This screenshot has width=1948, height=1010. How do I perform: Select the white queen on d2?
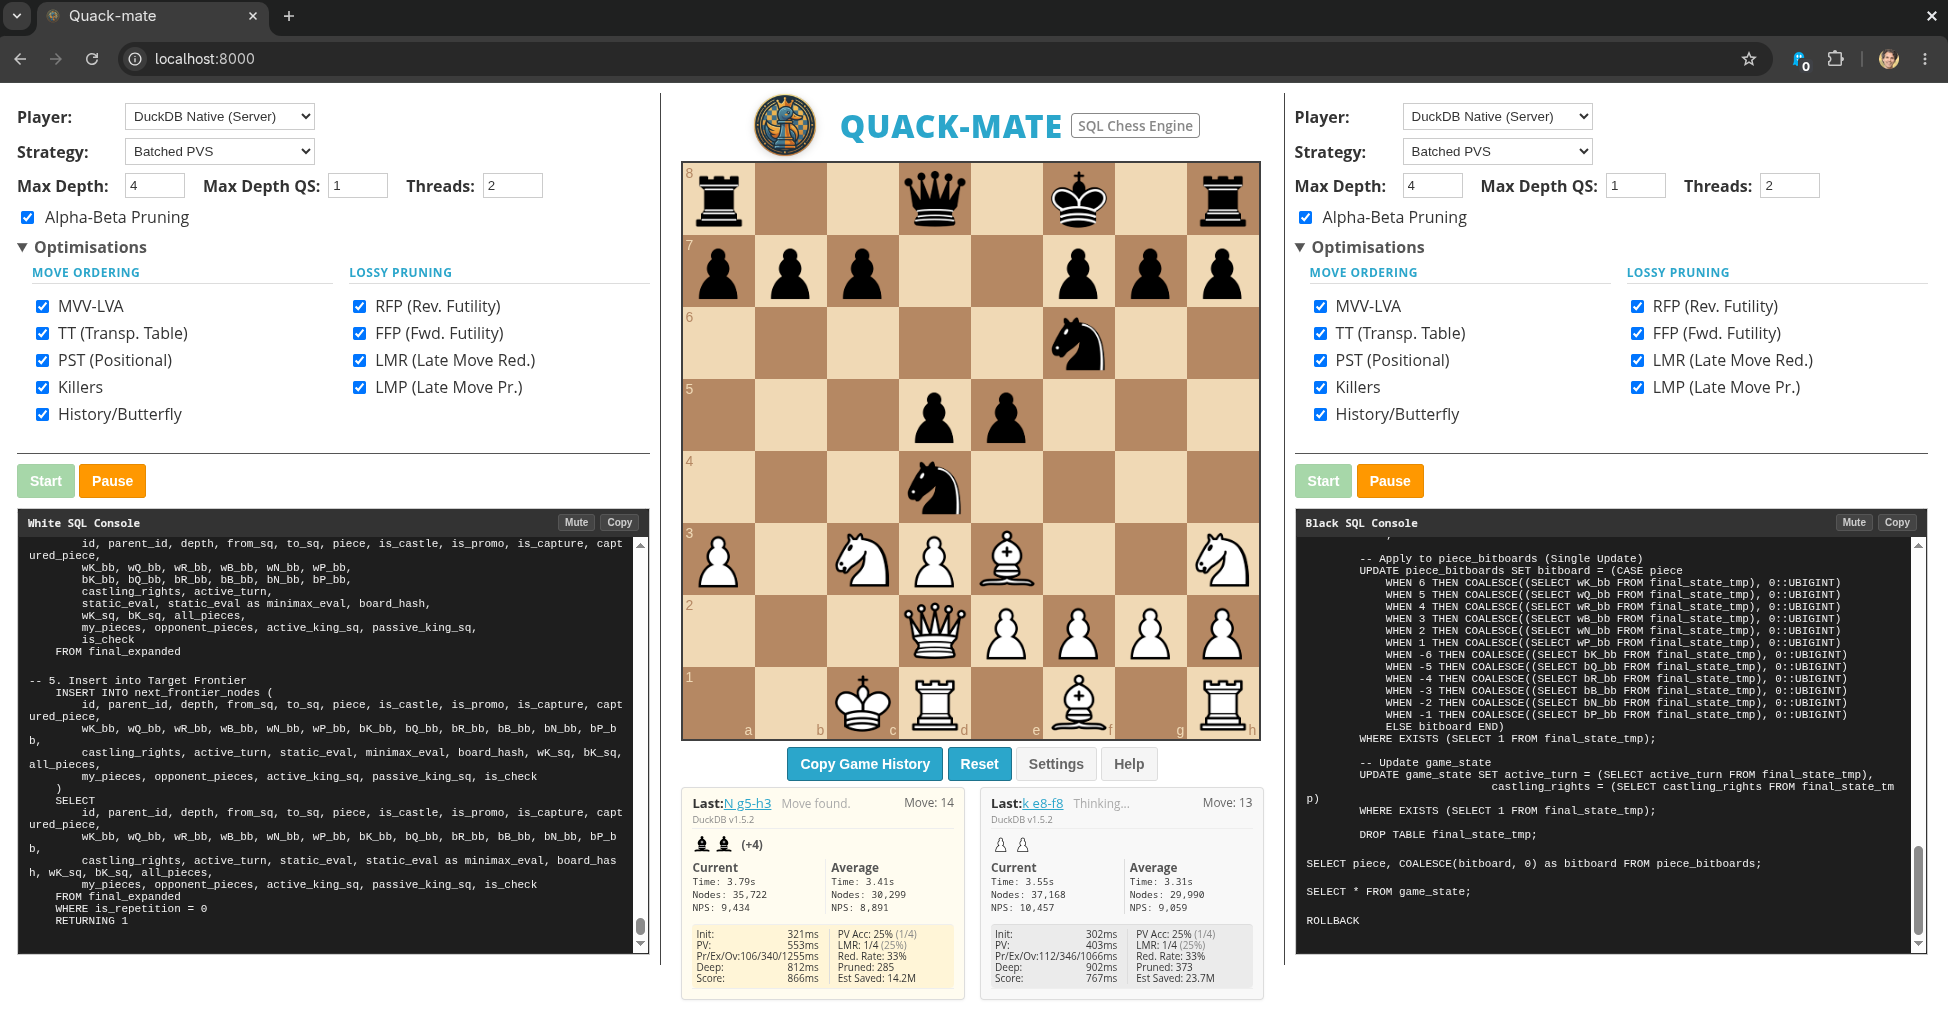(x=934, y=631)
